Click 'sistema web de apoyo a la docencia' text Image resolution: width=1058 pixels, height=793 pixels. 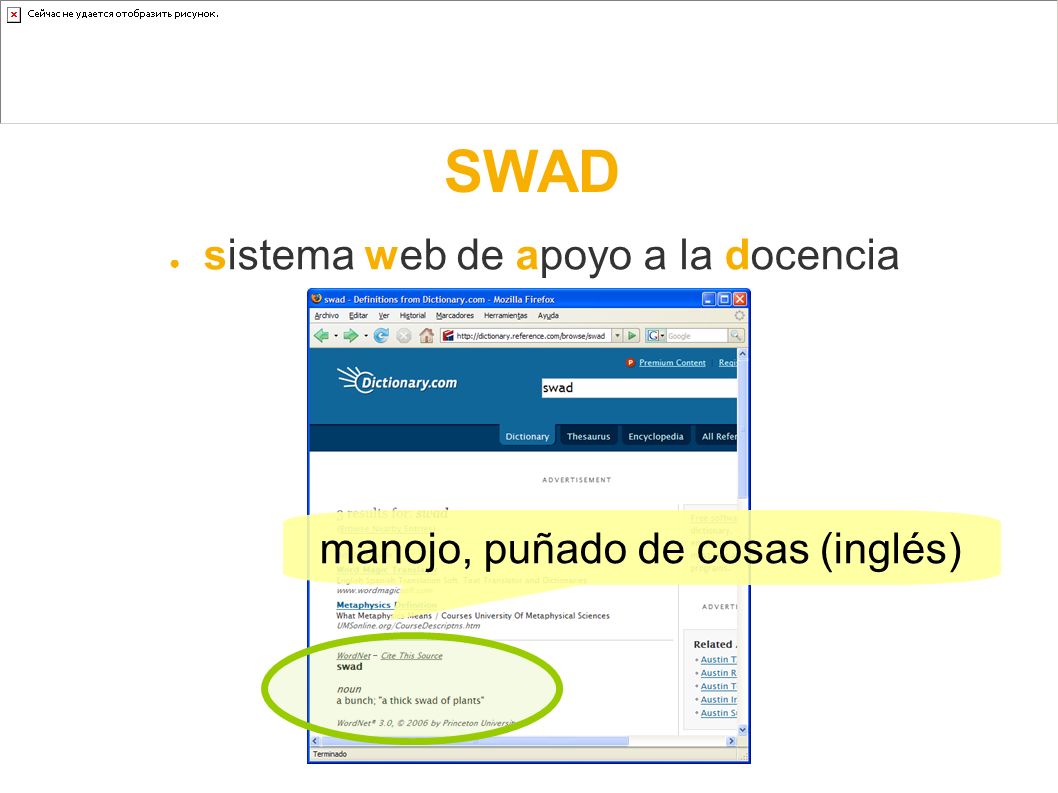click(x=551, y=255)
